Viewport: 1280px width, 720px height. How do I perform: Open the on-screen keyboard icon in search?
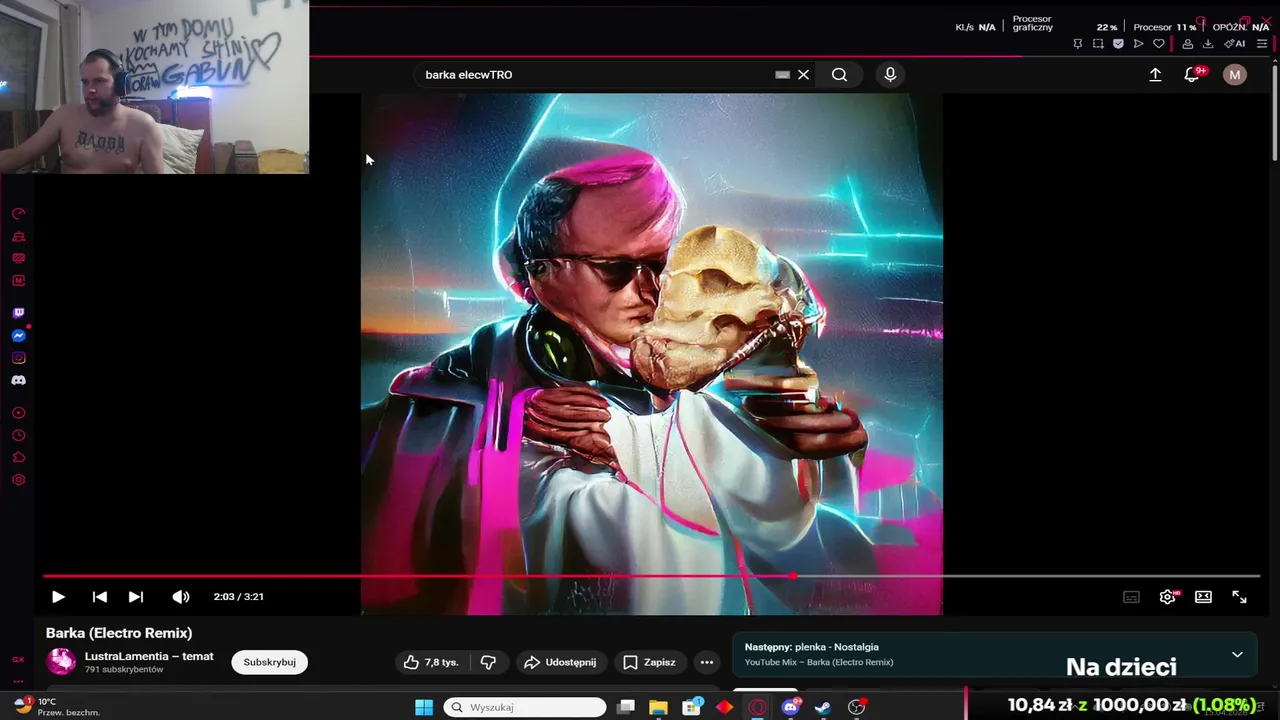pyautogui.click(x=782, y=75)
